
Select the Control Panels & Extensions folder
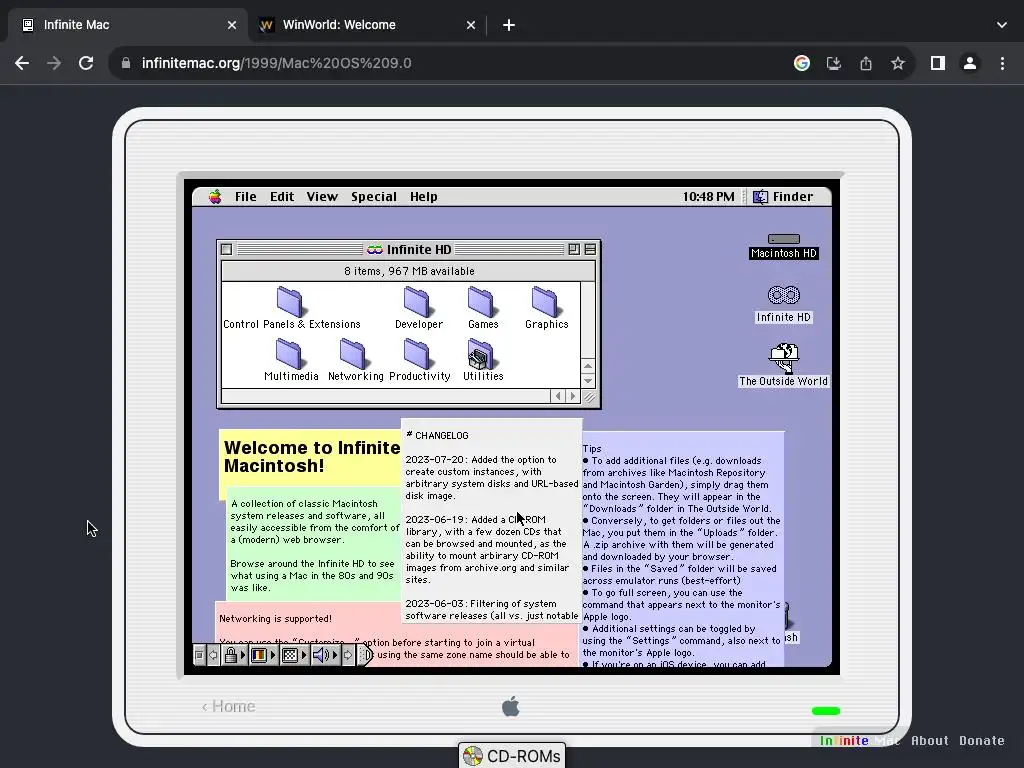[291, 308]
